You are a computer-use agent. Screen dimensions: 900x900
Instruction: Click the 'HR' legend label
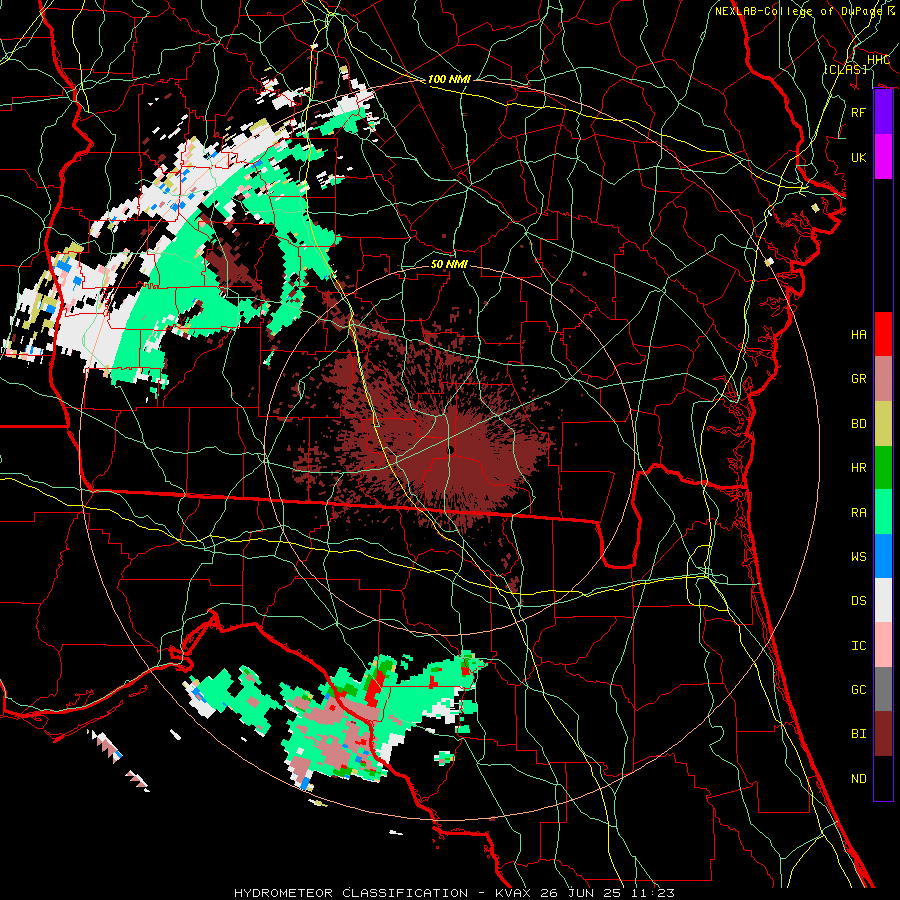point(859,468)
